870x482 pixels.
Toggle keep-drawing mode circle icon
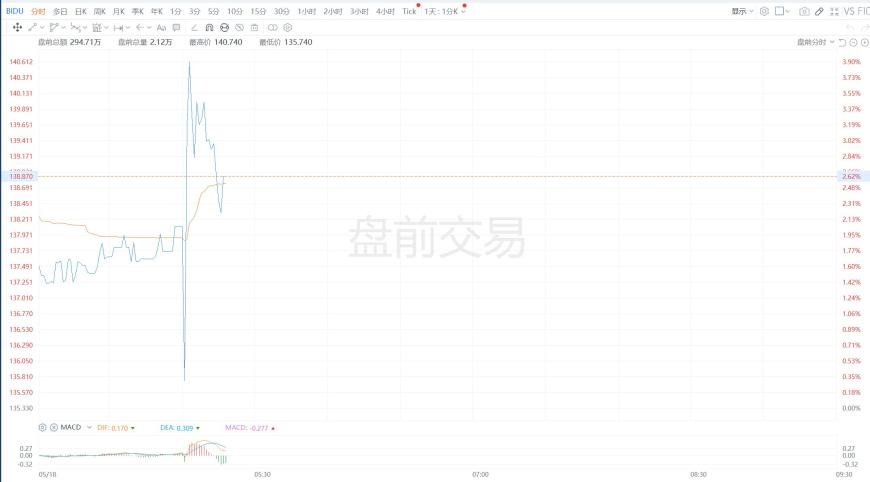pyautogui.click(x=224, y=27)
